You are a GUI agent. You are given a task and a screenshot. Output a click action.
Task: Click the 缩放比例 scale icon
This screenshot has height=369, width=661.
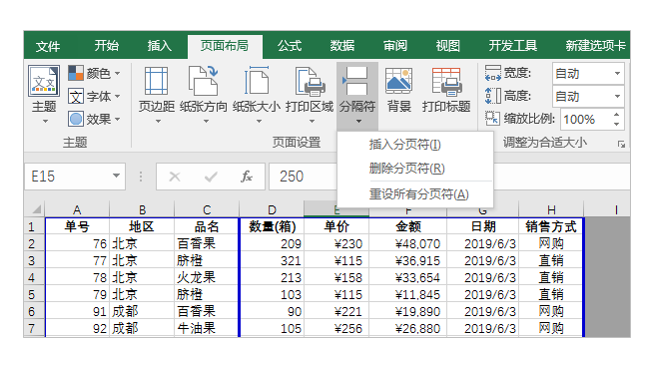point(492,119)
